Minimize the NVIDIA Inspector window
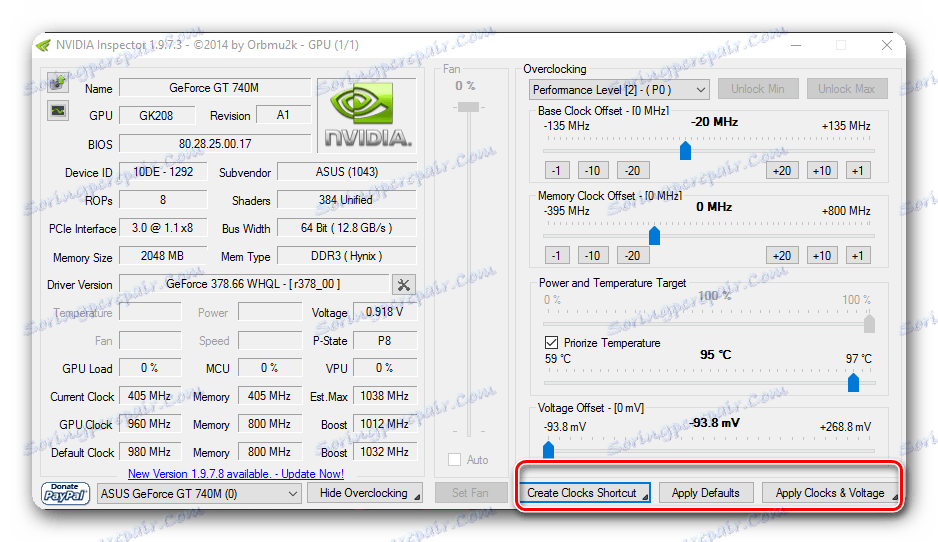The image size is (938, 542). 796,45
